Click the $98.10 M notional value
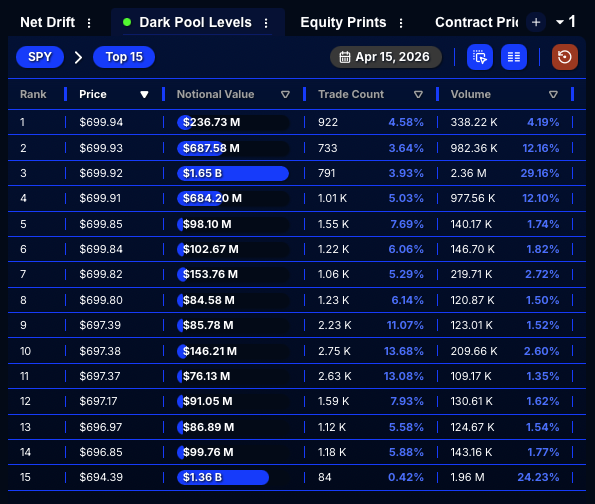This screenshot has height=504, width=595. 207,224
